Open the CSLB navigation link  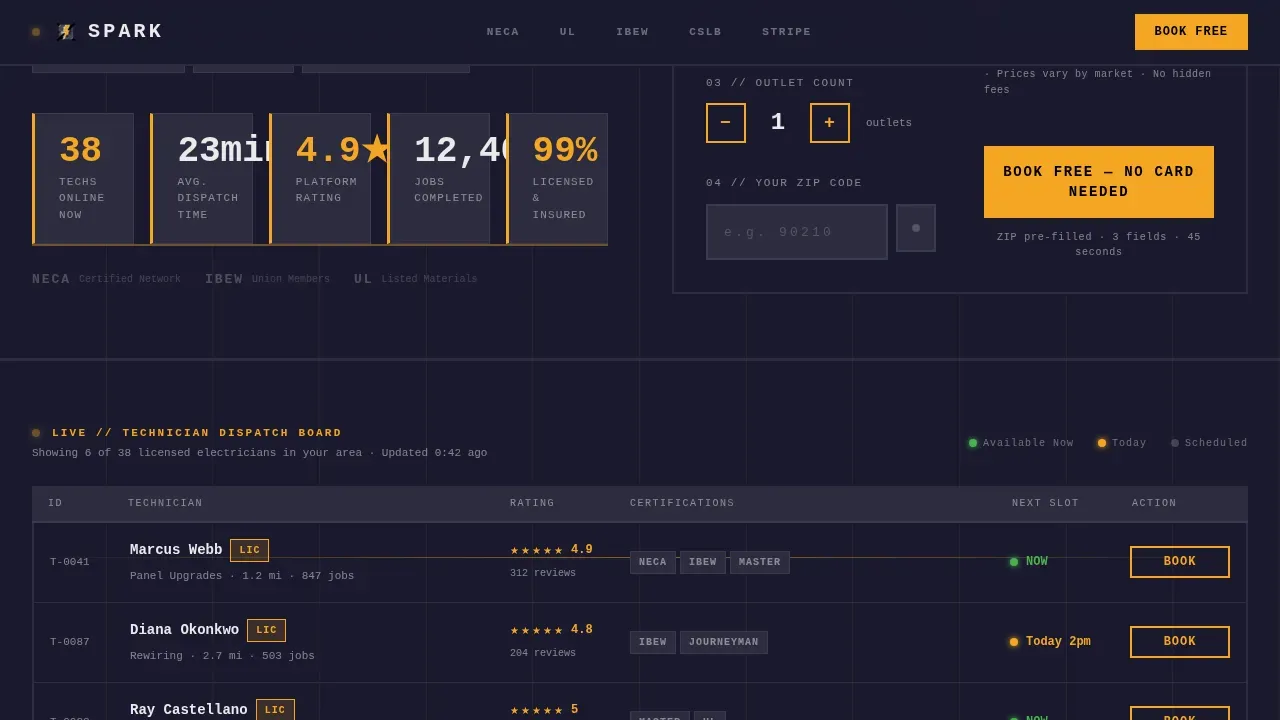[705, 32]
